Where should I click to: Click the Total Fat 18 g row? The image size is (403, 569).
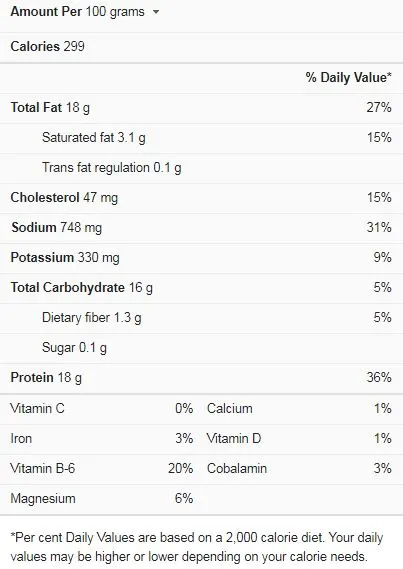coord(201,108)
